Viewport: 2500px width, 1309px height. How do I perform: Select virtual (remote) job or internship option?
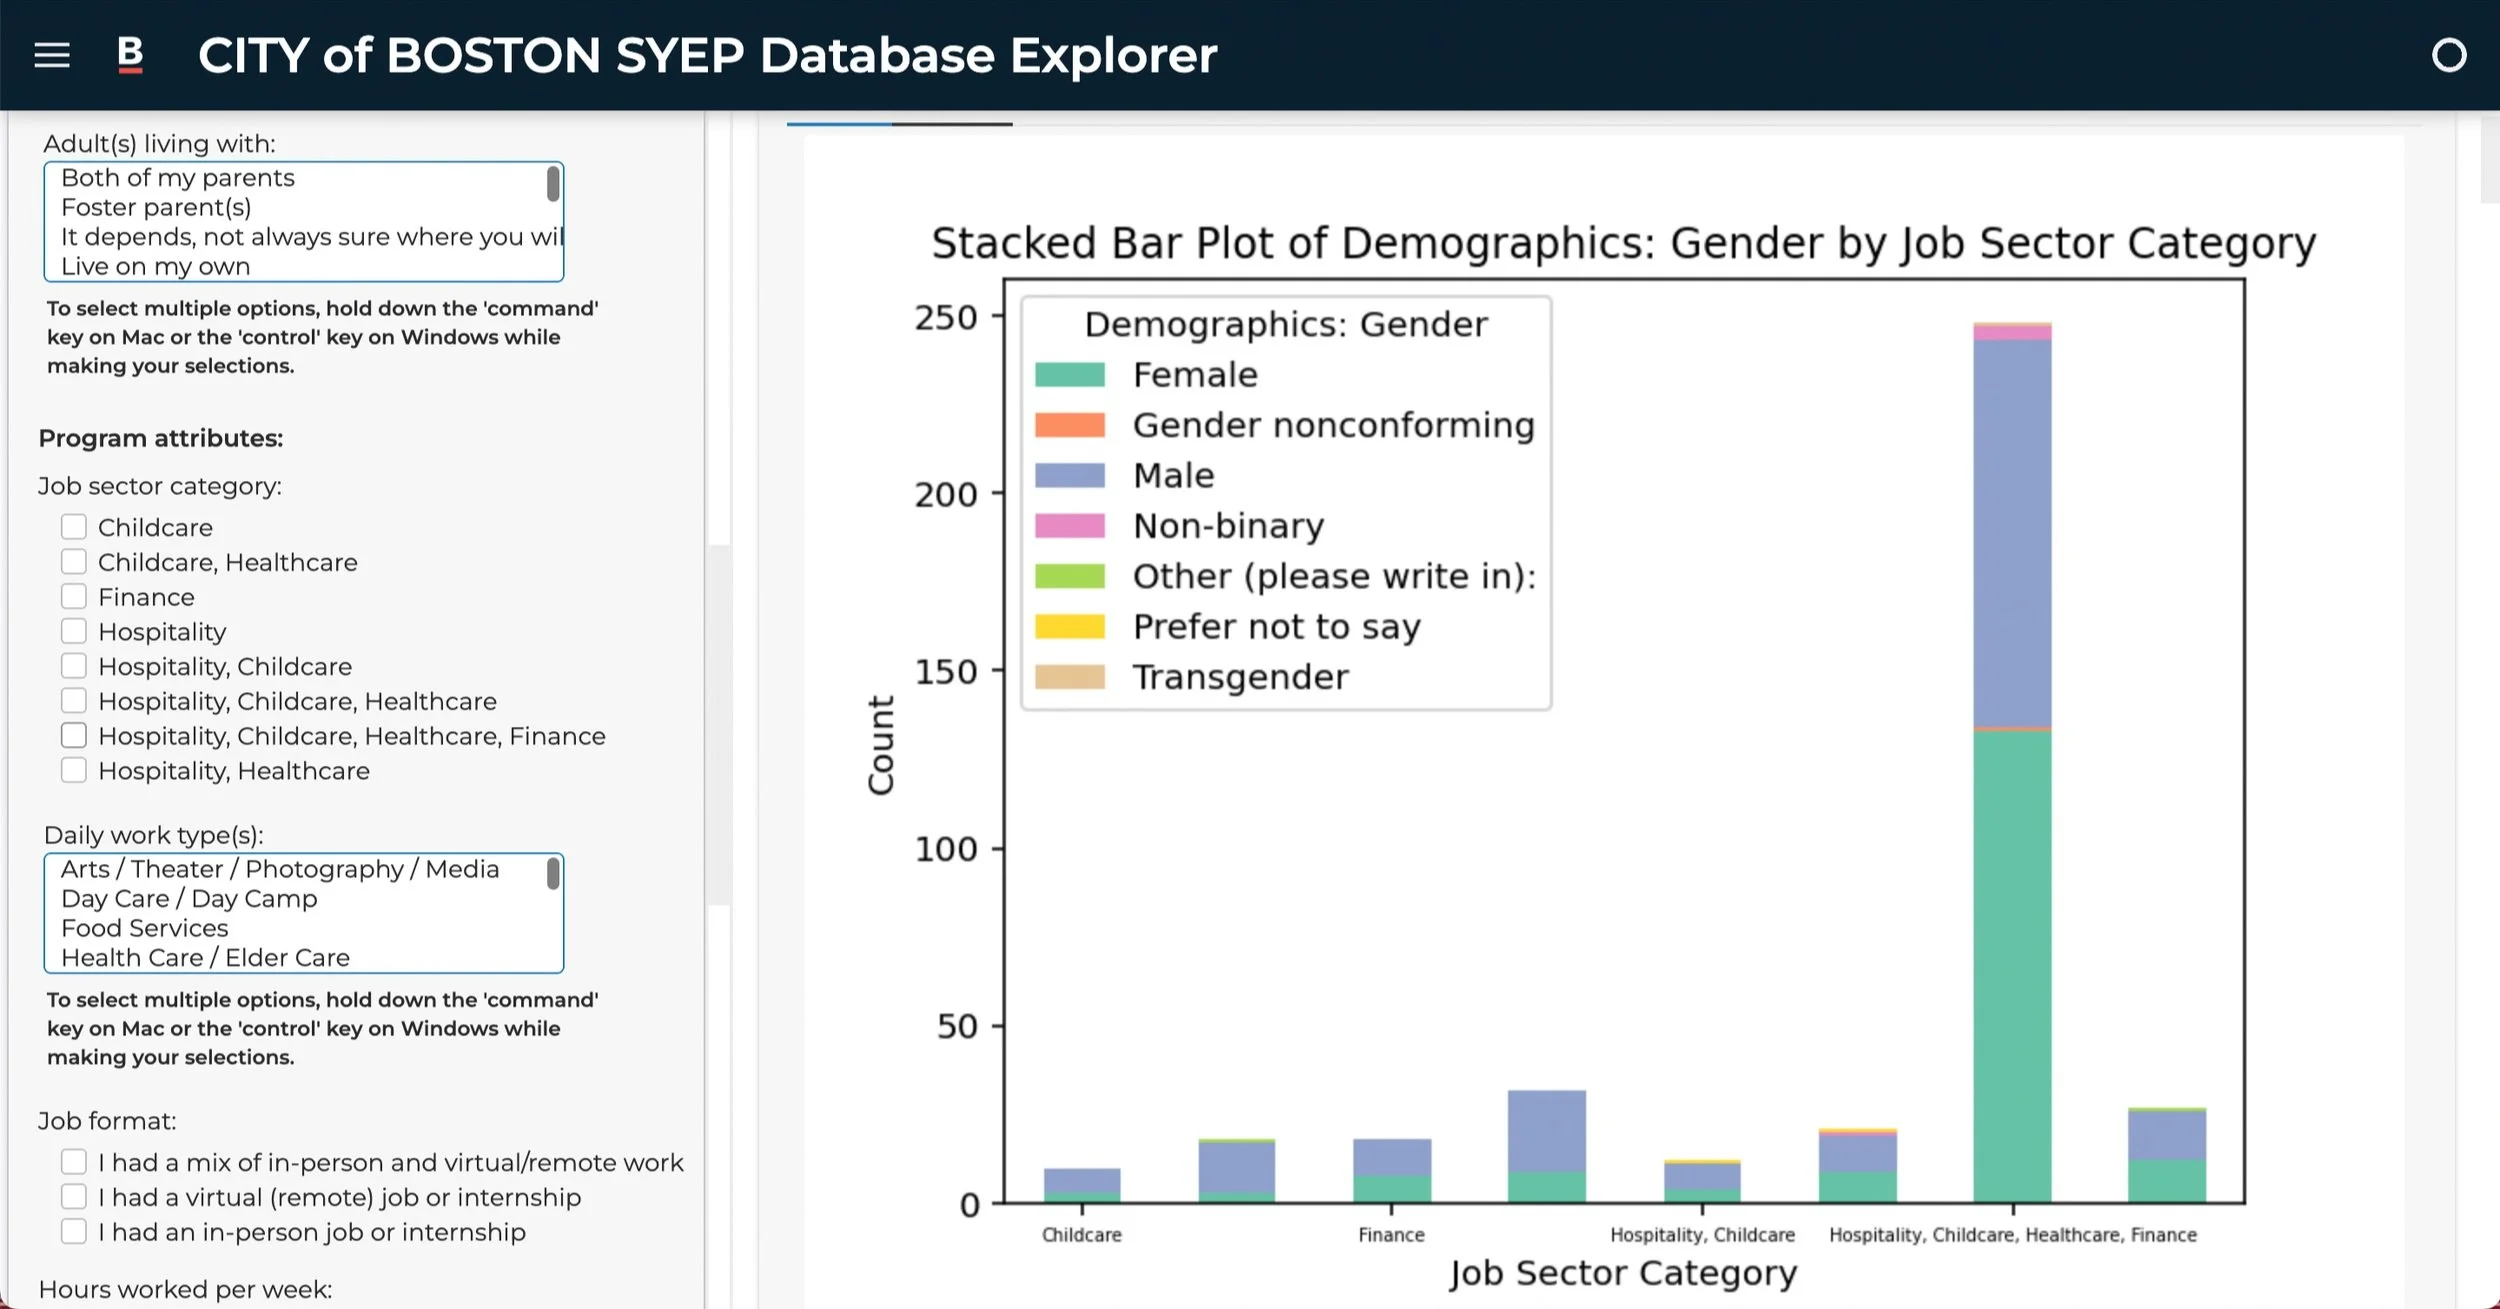[74, 1197]
